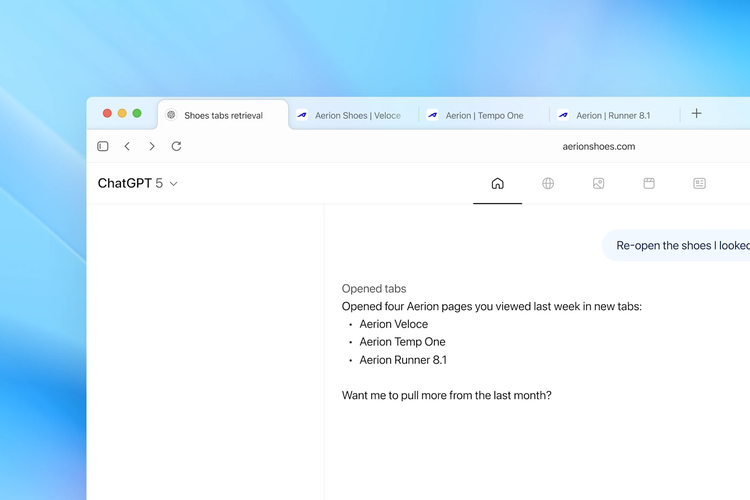Switch to Shoes tabs retrieval tab
Image resolution: width=750 pixels, height=500 pixels.
(x=222, y=115)
